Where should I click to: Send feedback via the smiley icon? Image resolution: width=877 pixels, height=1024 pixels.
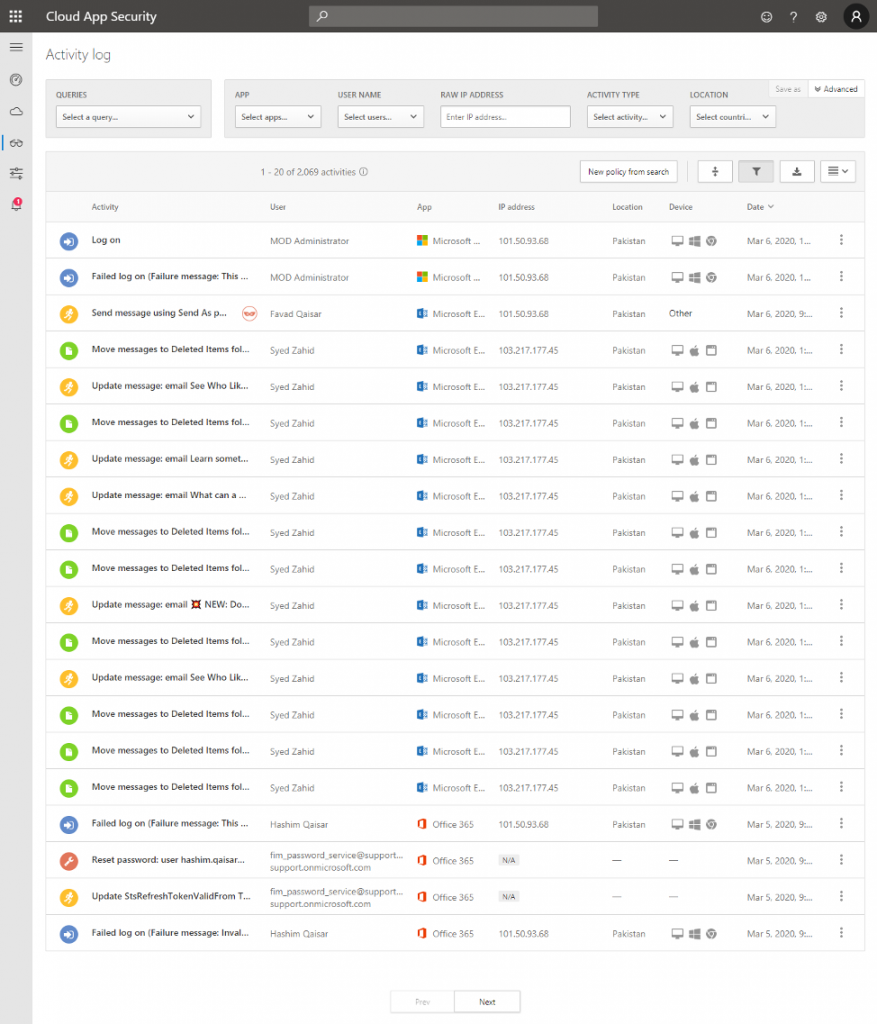click(x=766, y=16)
